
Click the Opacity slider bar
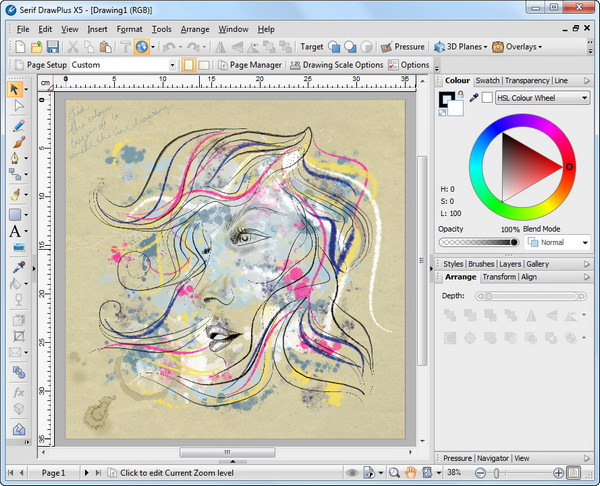pos(479,242)
